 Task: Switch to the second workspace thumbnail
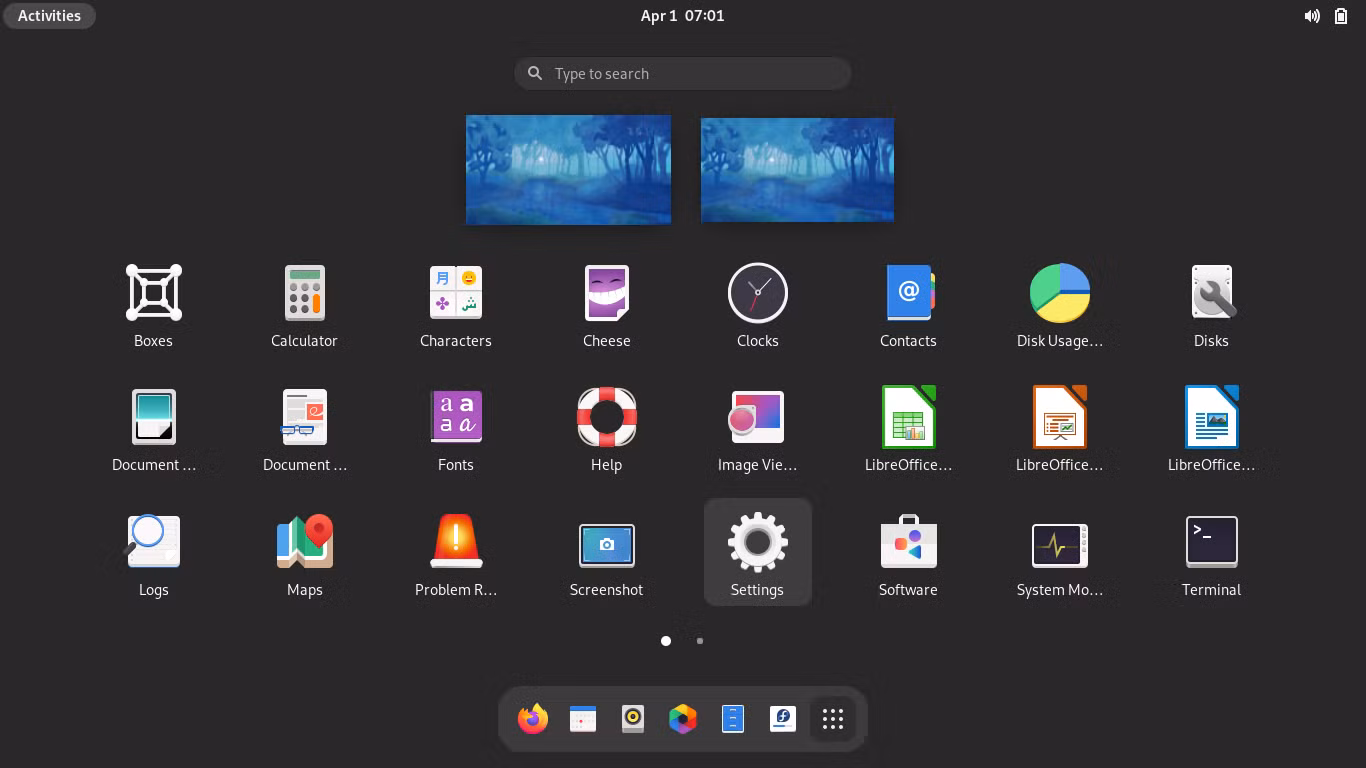tap(797, 169)
